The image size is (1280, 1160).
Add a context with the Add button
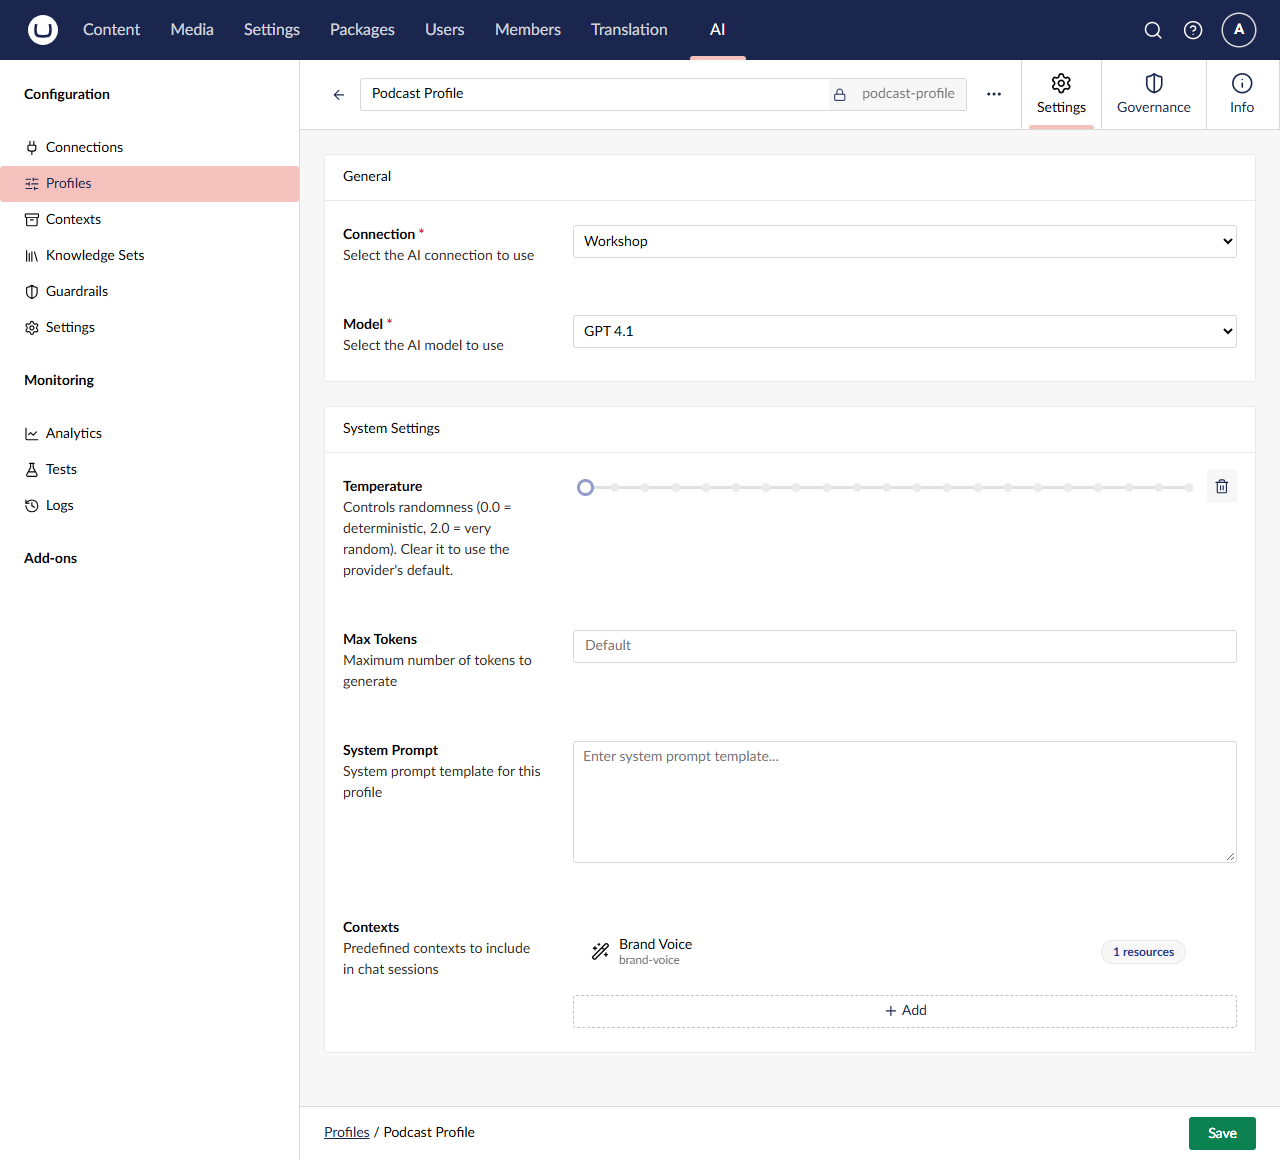[x=905, y=1011]
